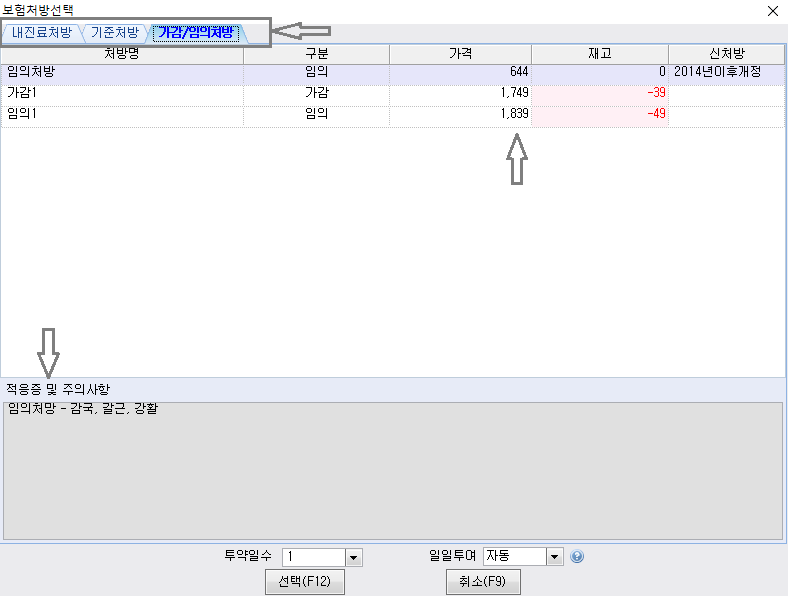Confirm with the 선택(F12) button
Screen dimensions: 788x596
[x=305, y=581]
